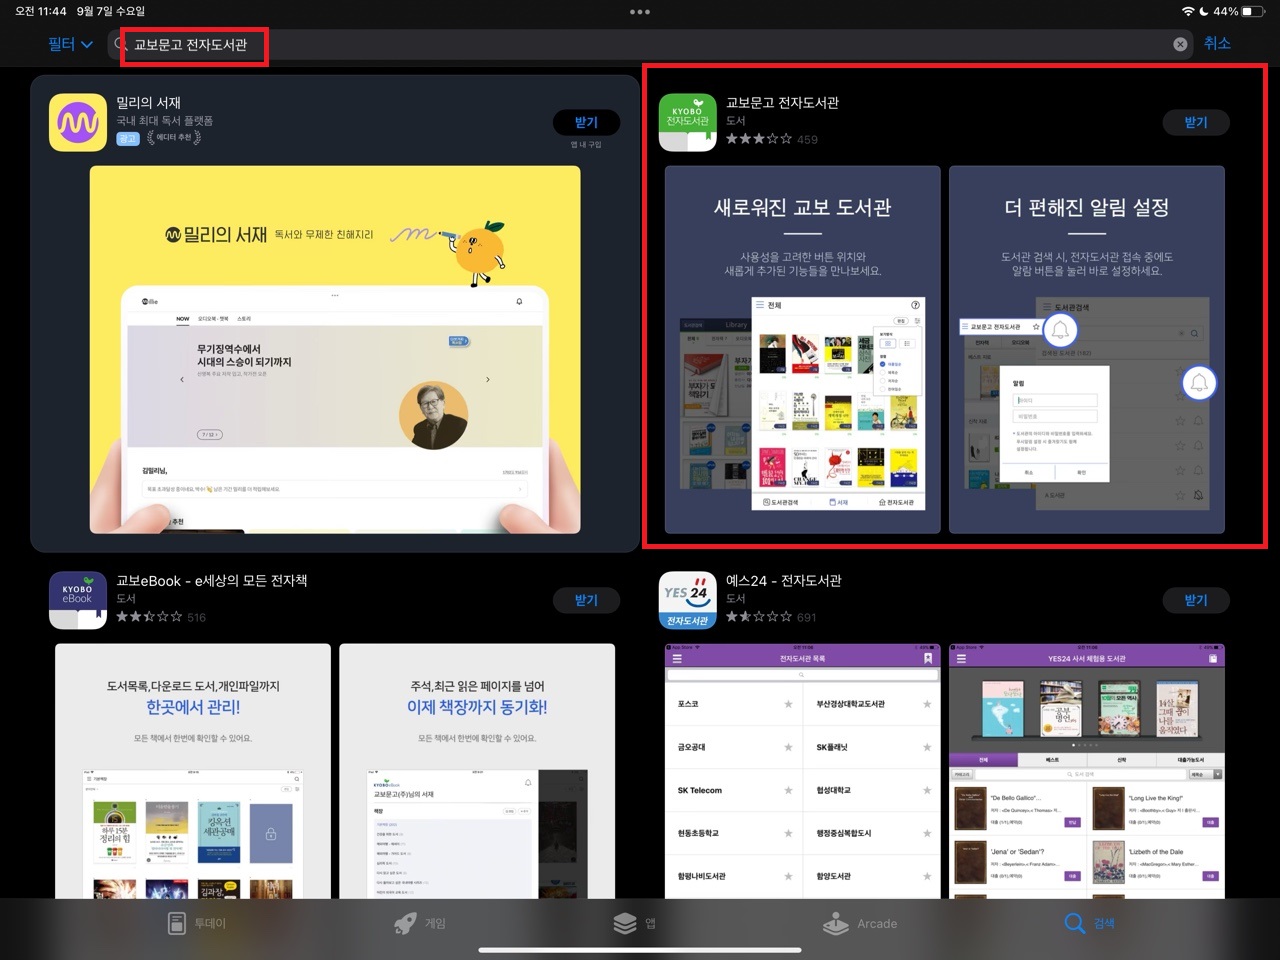Open the 필터 dropdown
Viewport: 1280px width, 960px height.
70,44
